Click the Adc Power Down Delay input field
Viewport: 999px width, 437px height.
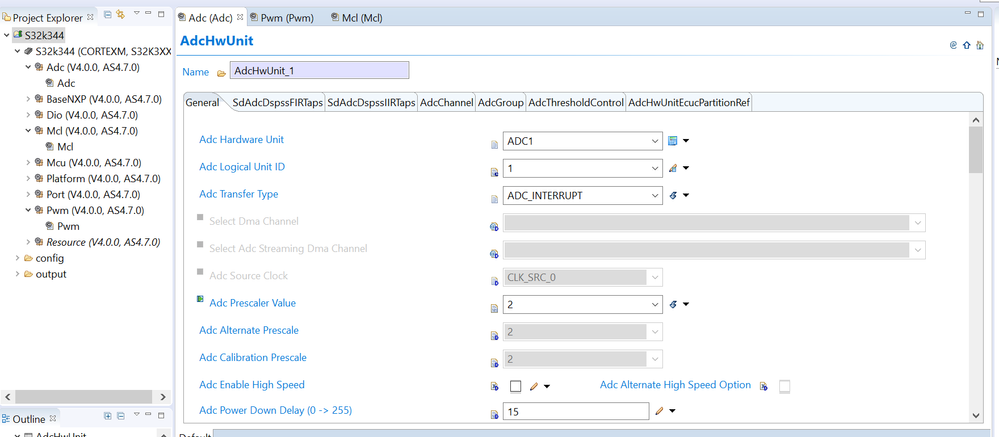click(577, 411)
